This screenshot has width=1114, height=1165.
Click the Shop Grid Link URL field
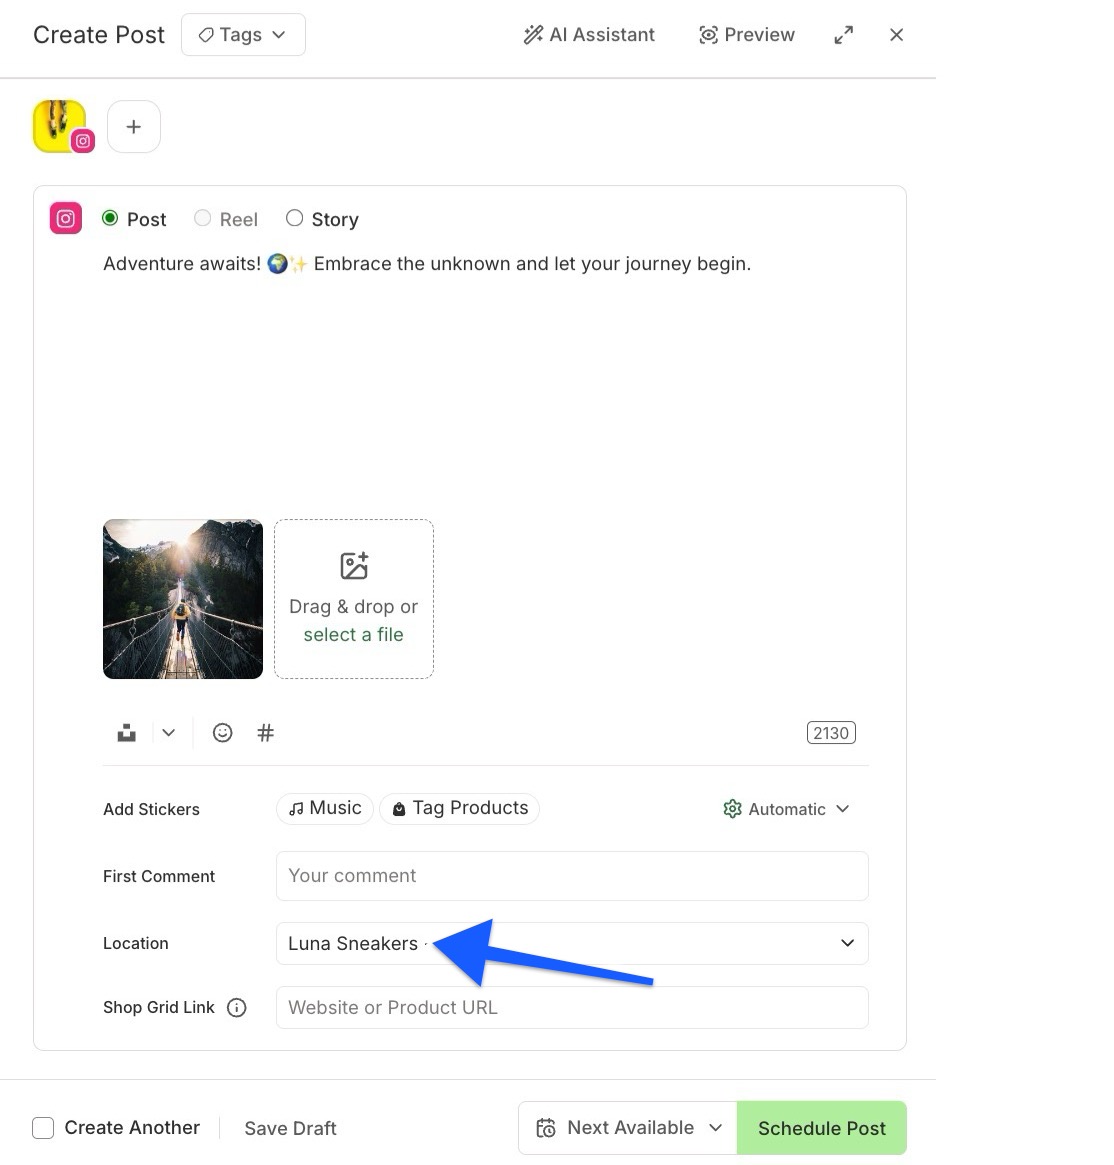click(571, 1007)
